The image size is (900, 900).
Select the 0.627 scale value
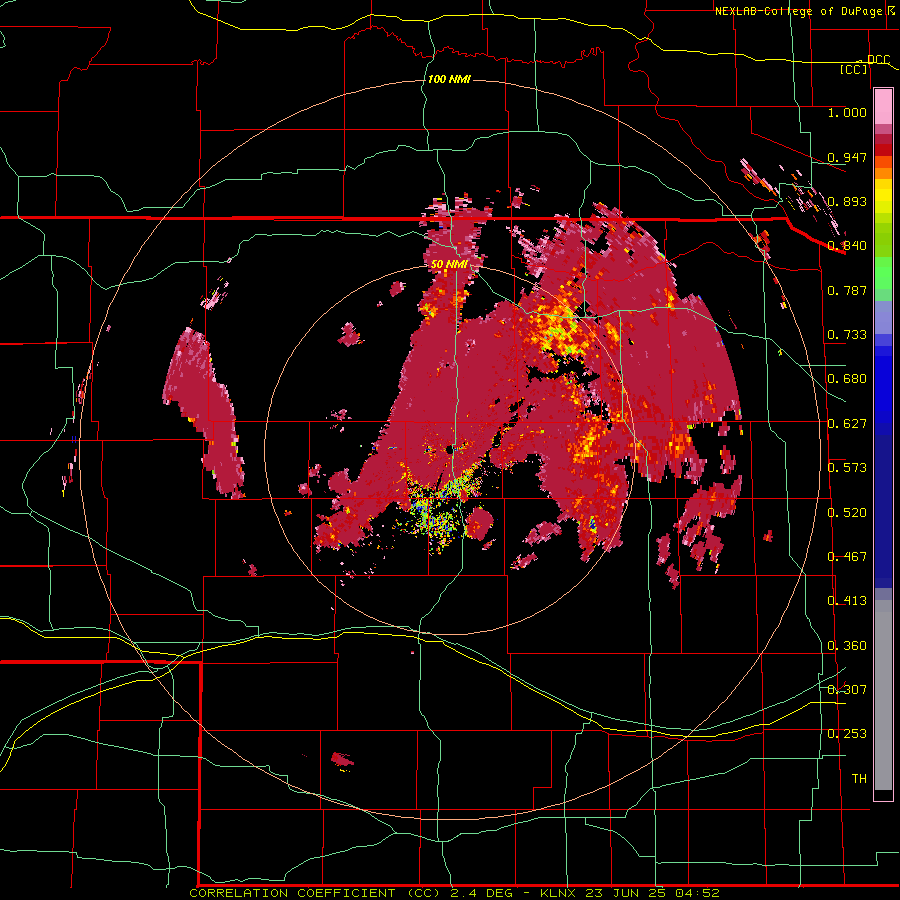point(847,424)
